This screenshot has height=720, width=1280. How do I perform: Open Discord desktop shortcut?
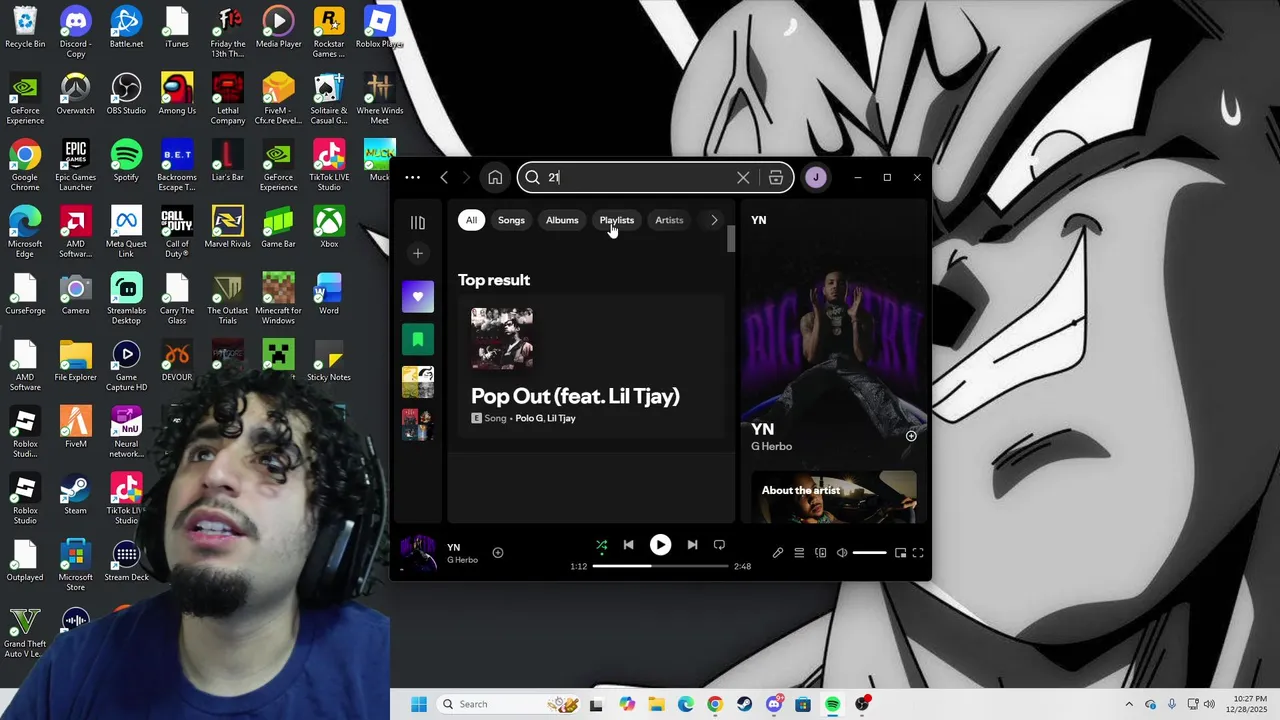click(x=75, y=32)
